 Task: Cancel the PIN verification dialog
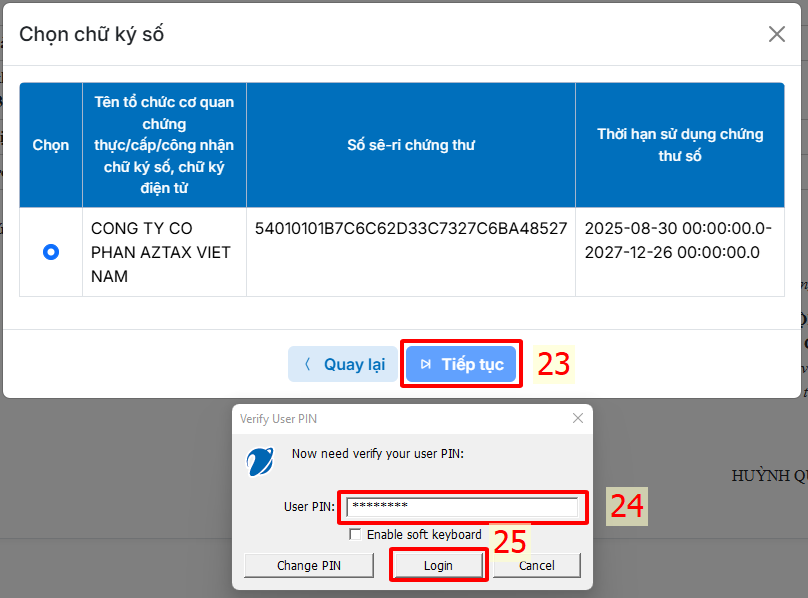[x=537, y=565]
